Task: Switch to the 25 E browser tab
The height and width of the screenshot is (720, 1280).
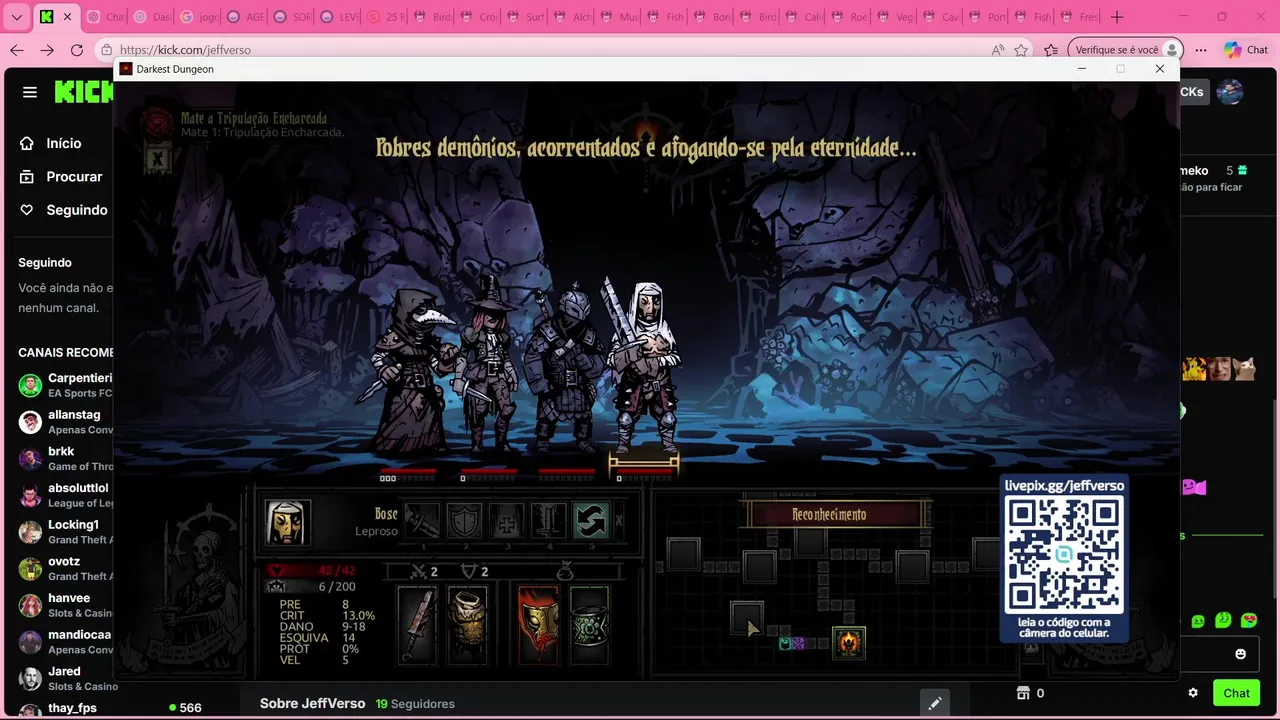Action: 386,17
